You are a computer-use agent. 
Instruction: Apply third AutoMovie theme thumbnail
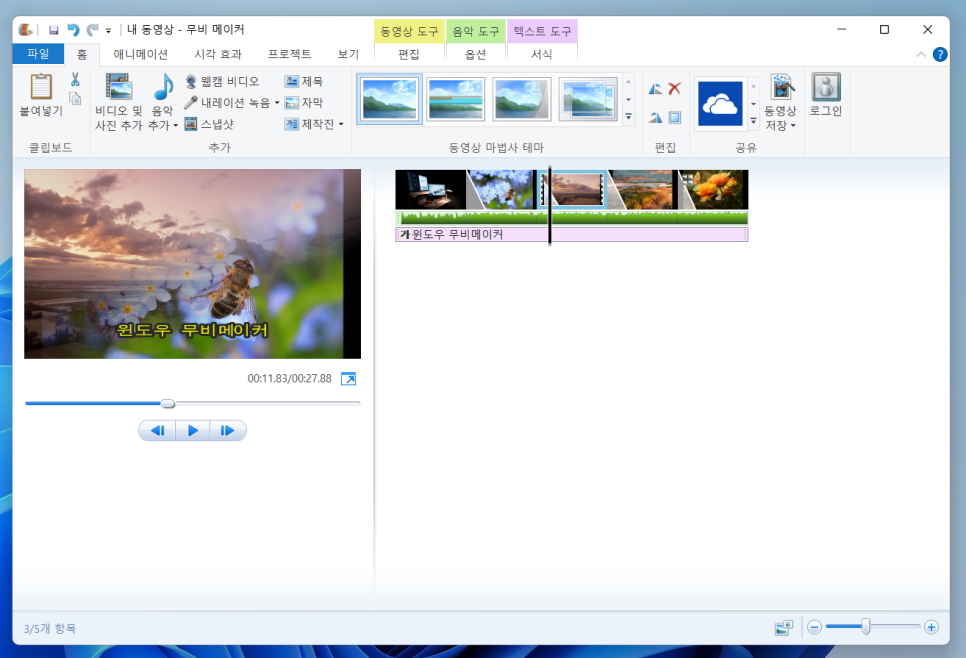(x=521, y=99)
